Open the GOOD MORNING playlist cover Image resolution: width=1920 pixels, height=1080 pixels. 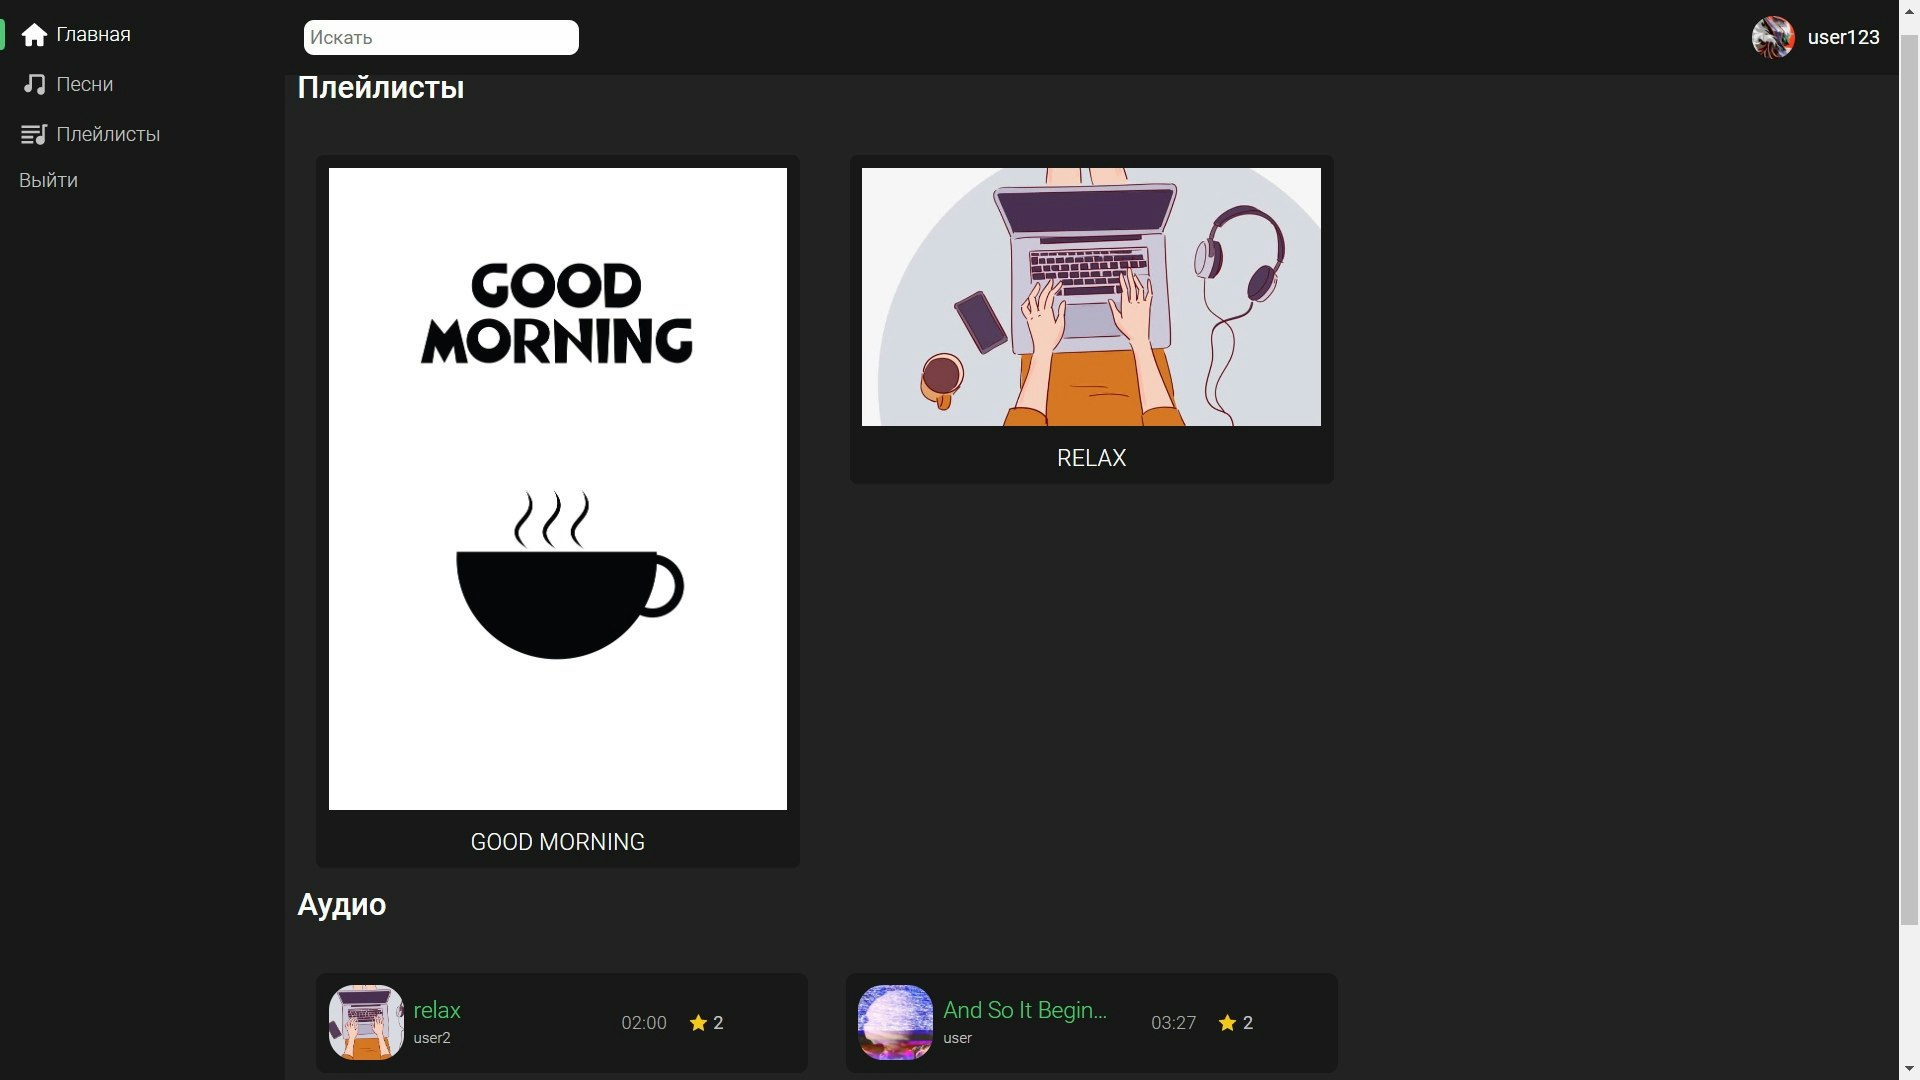click(x=557, y=489)
